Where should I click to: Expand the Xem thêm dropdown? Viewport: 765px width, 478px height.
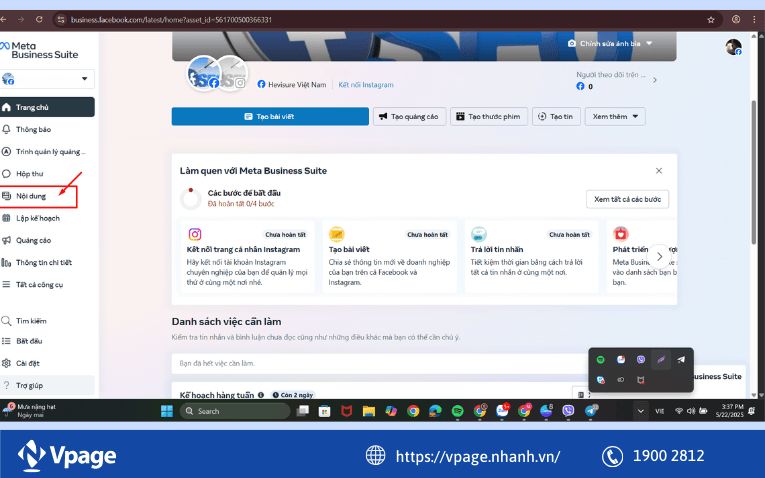click(614, 117)
